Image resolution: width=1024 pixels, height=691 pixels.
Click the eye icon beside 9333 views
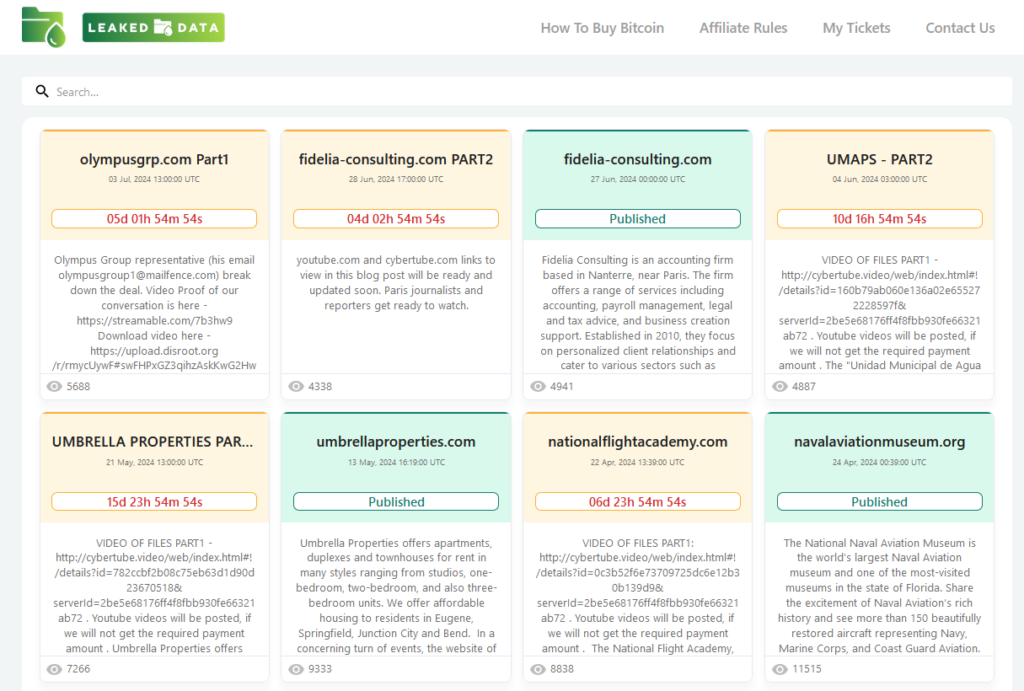[x=296, y=668]
